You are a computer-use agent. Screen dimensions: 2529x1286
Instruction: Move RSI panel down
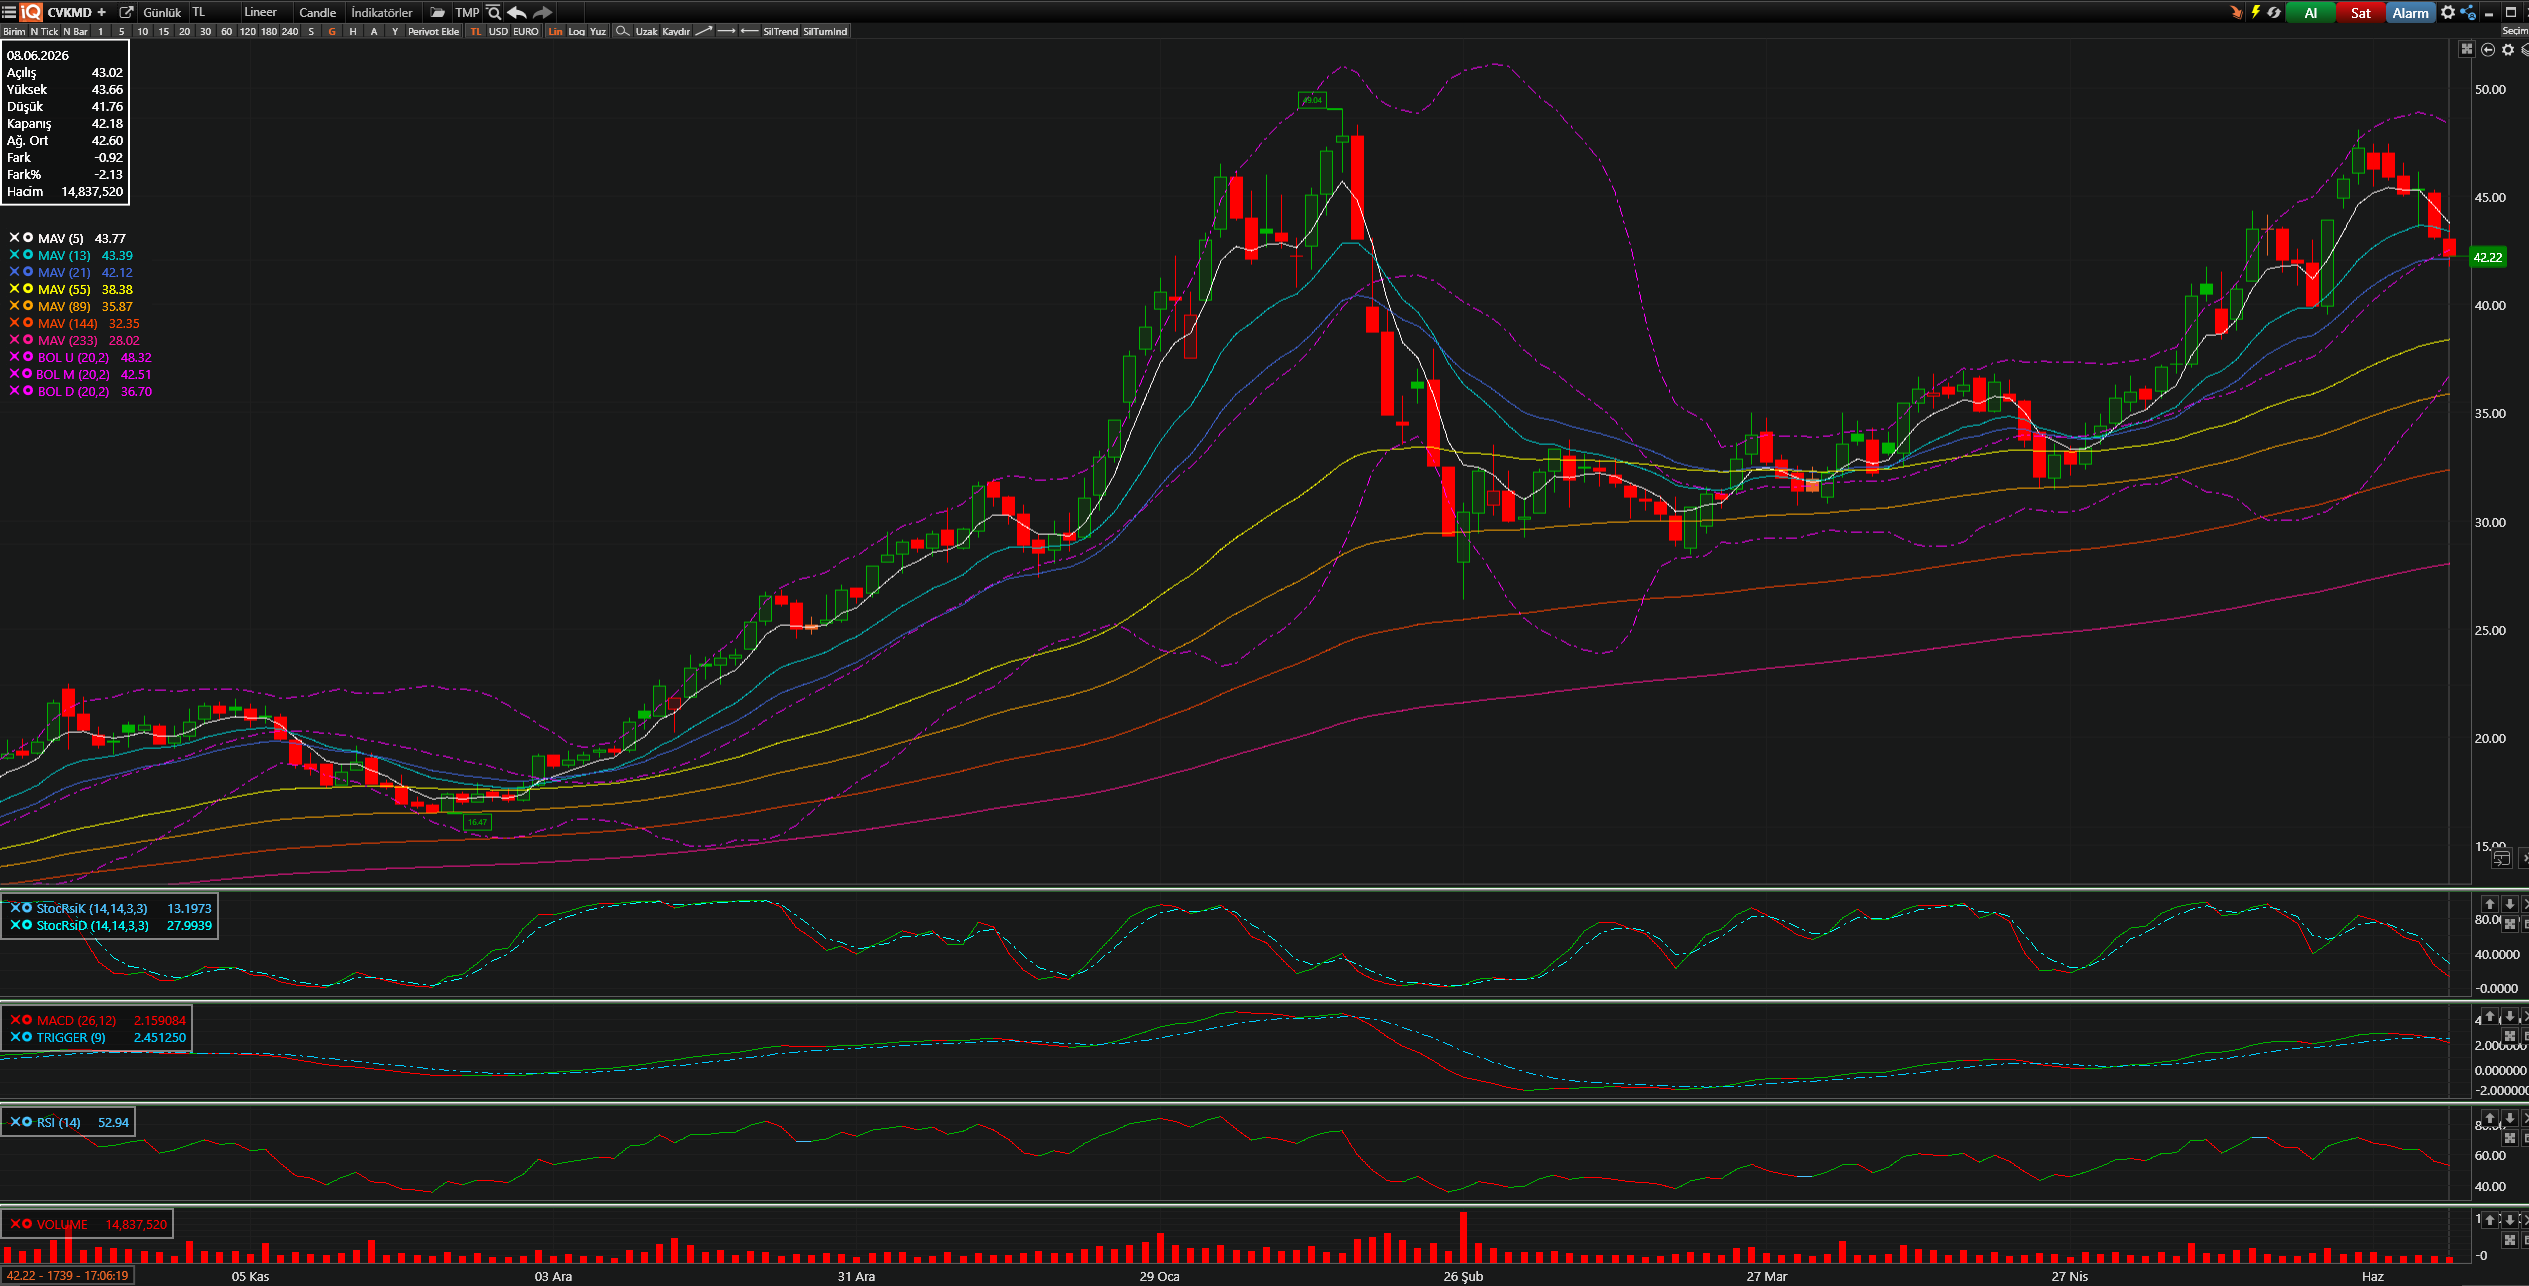point(2509,1118)
